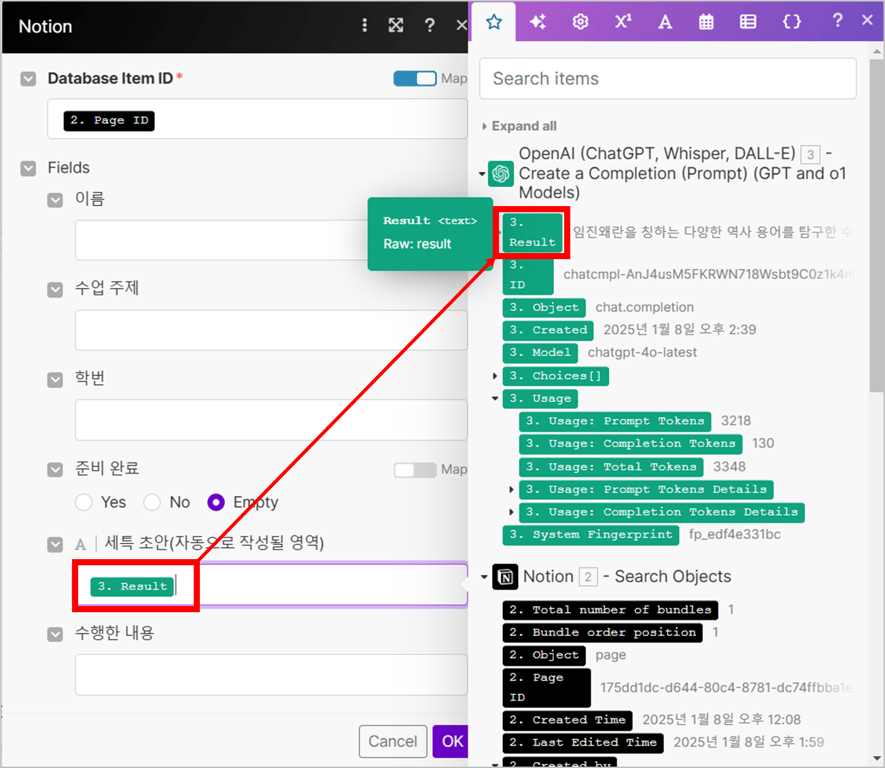Image resolution: width=885 pixels, height=768 pixels.
Task: Switch to the text functions A tab
Action: tap(665, 22)
